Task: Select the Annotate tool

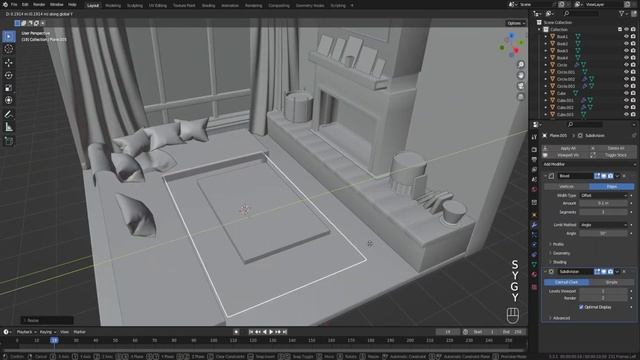Action: tap(9, 114)
